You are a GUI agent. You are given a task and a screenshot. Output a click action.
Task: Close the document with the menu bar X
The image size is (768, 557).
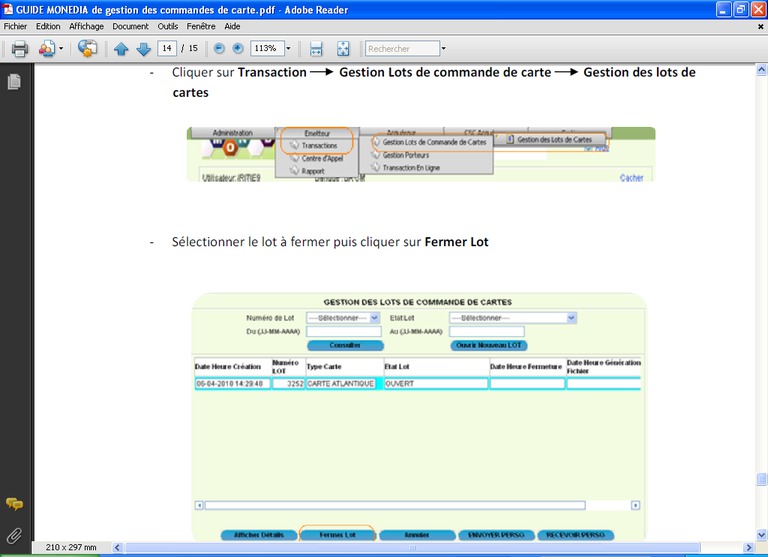761,27
